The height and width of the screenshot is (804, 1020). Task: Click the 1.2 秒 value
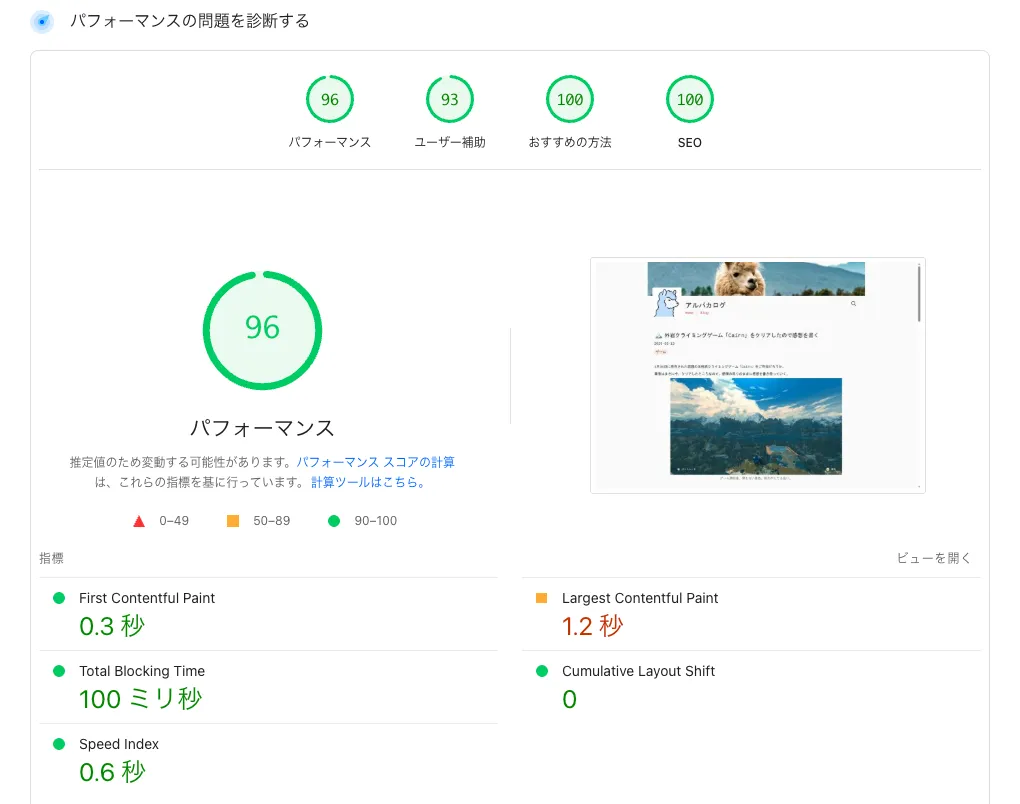coord(593,626)
